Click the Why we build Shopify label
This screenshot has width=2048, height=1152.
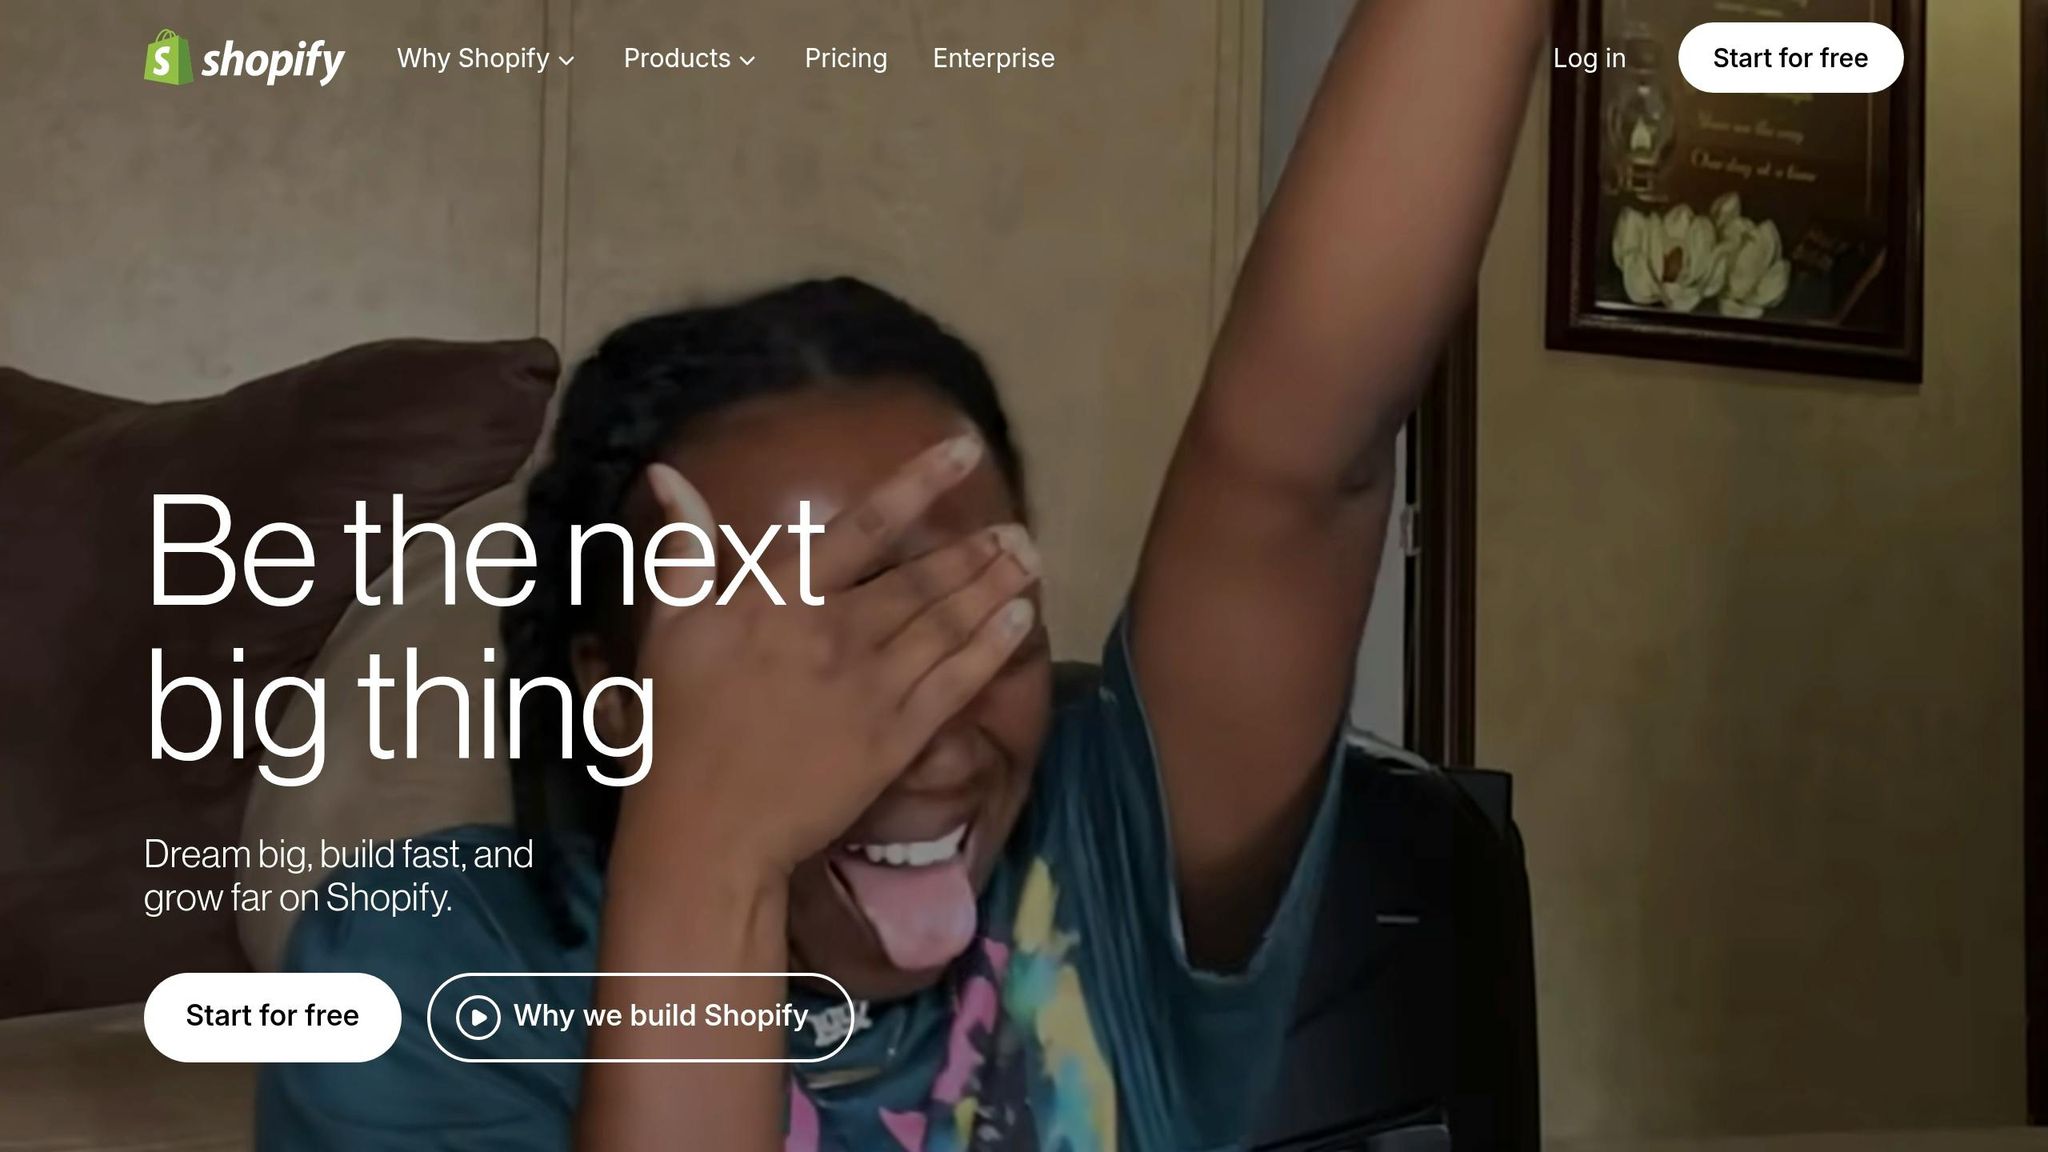click(x=661, y=1016)
